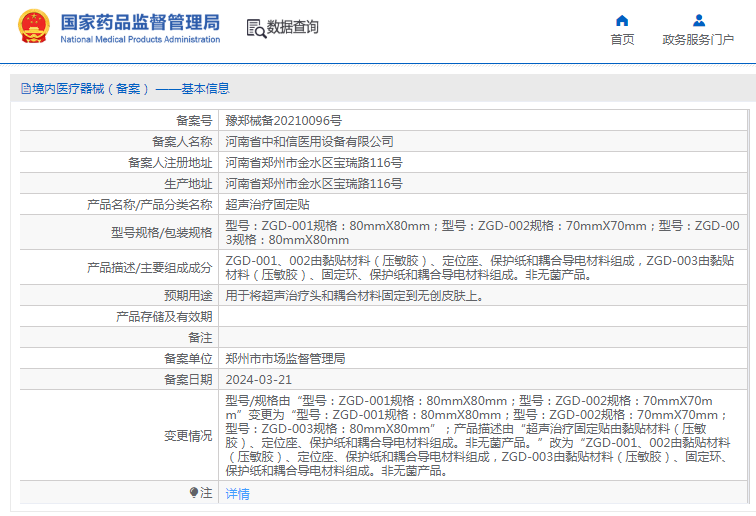
Task: Click the 境内医疗器械（备案）——基本信息 header
Action: [130, 89]
